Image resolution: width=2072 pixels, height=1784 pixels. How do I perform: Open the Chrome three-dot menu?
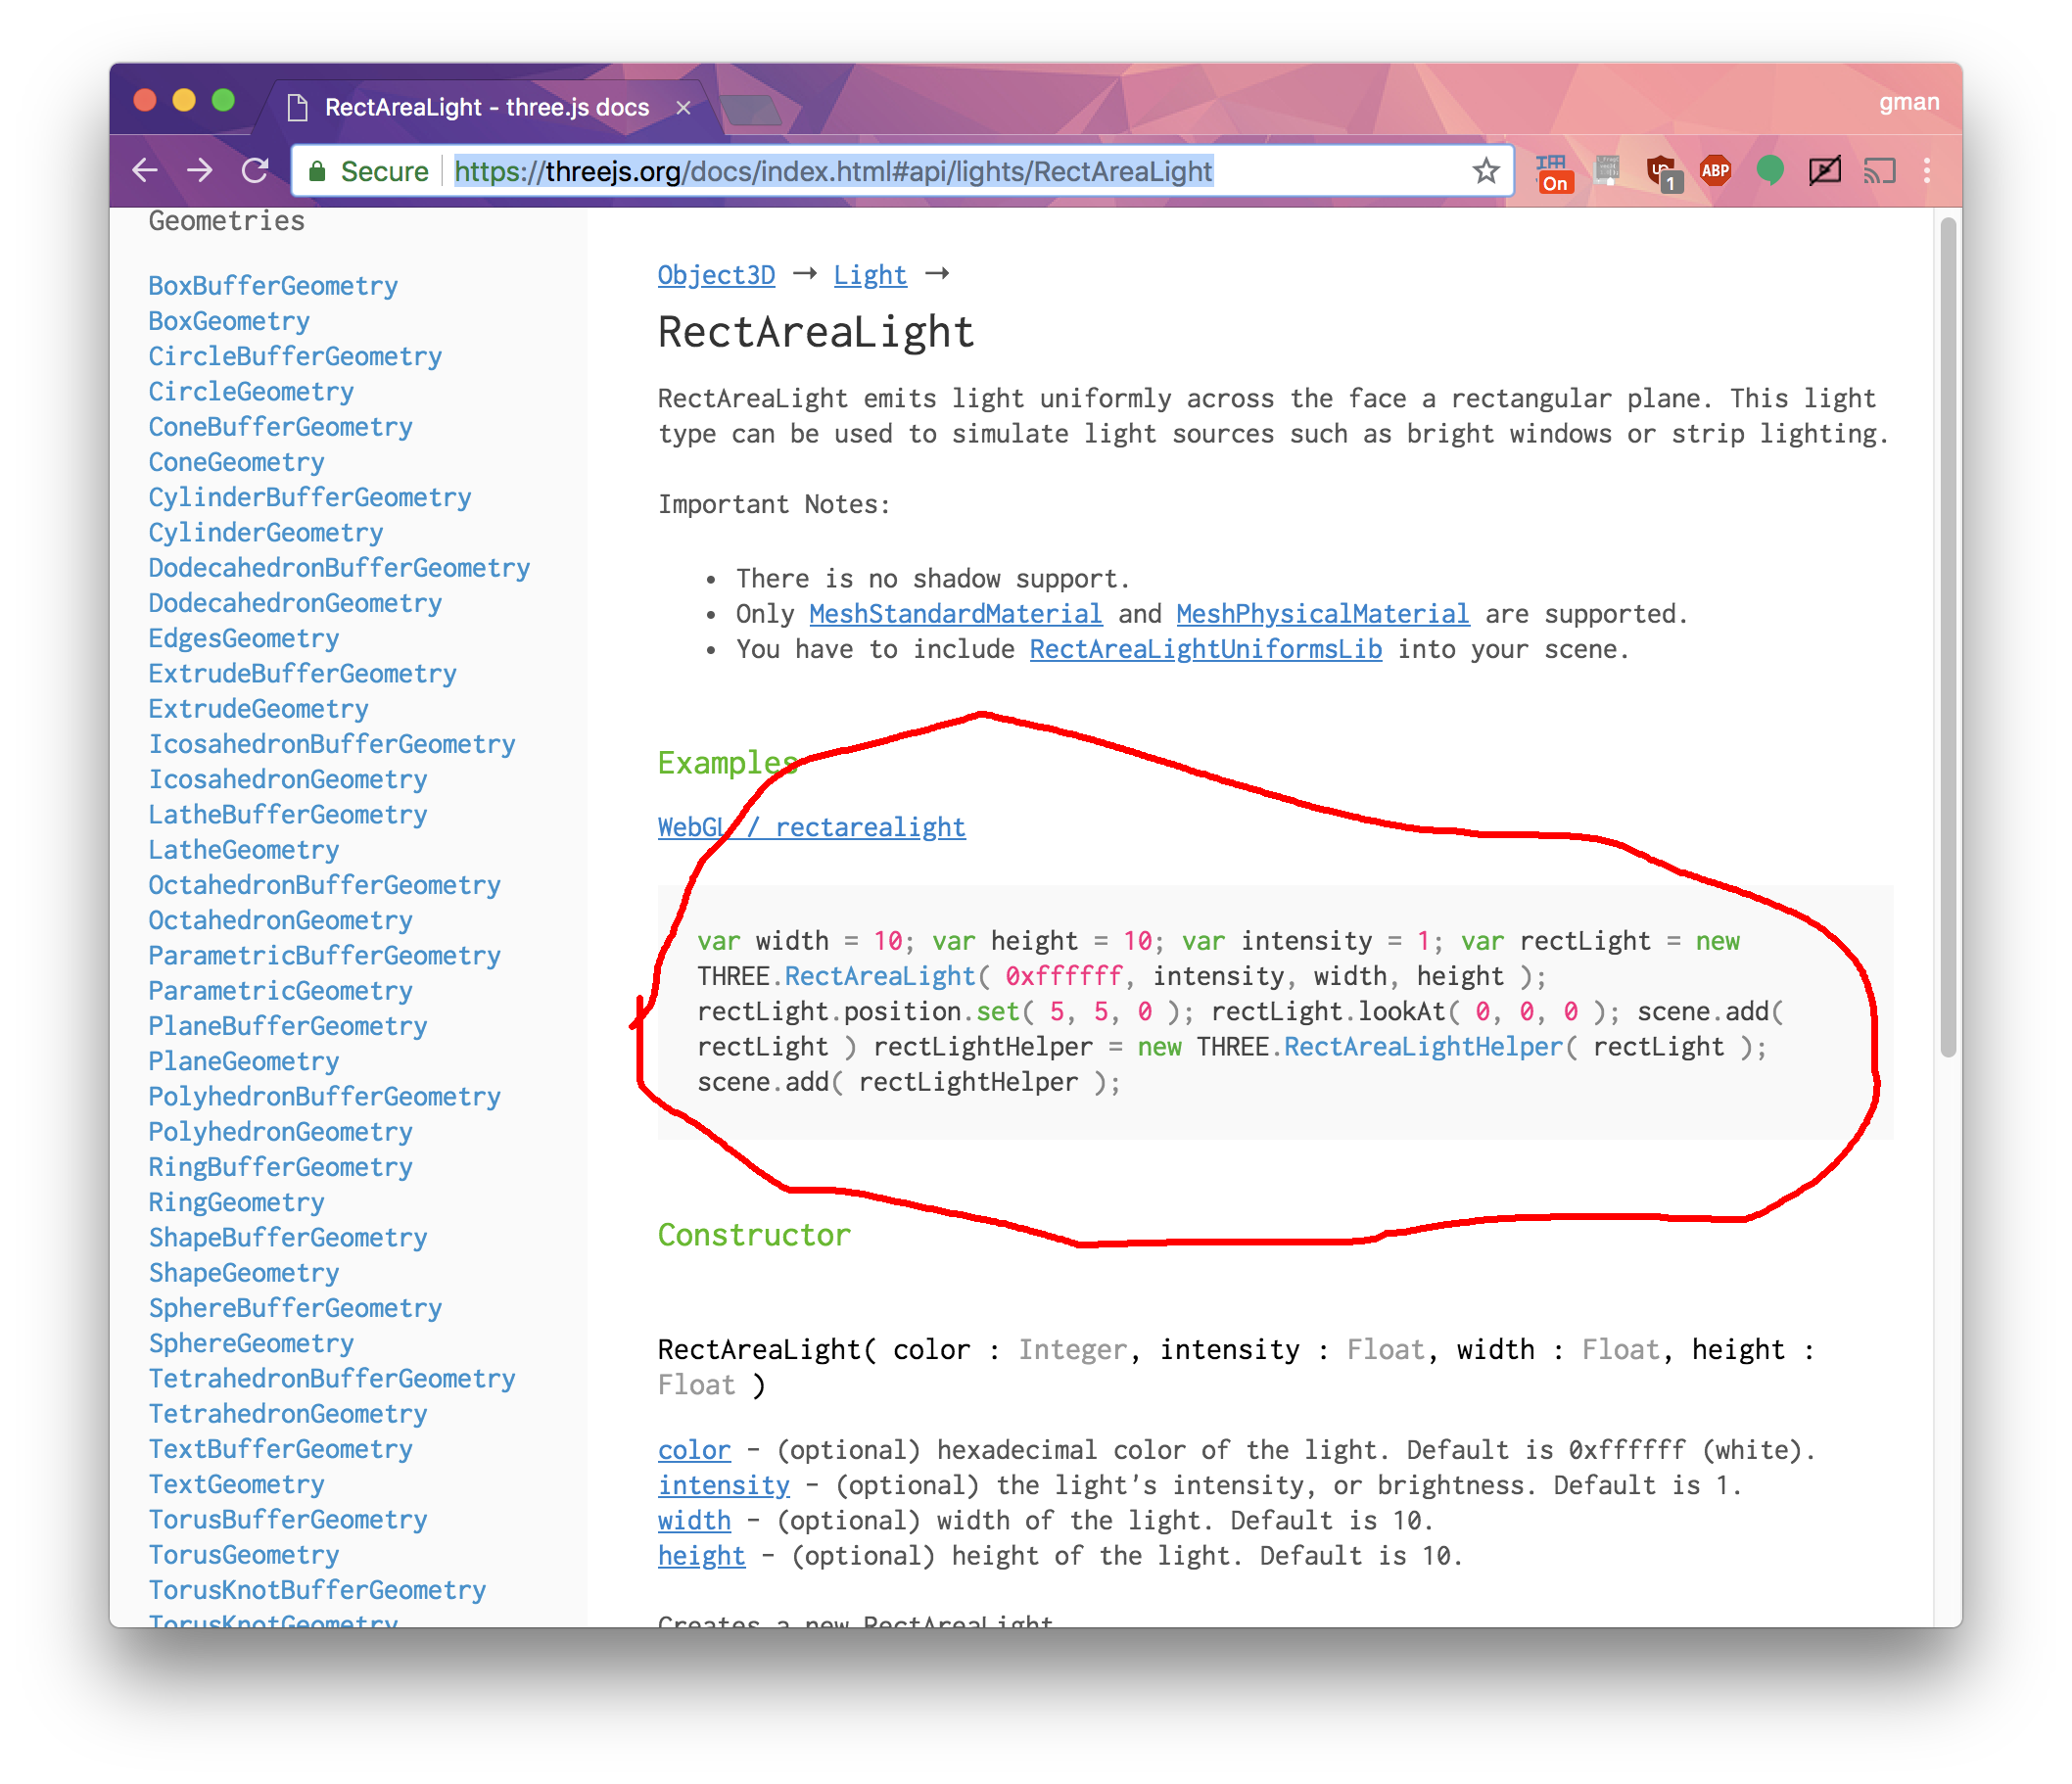1926,171
